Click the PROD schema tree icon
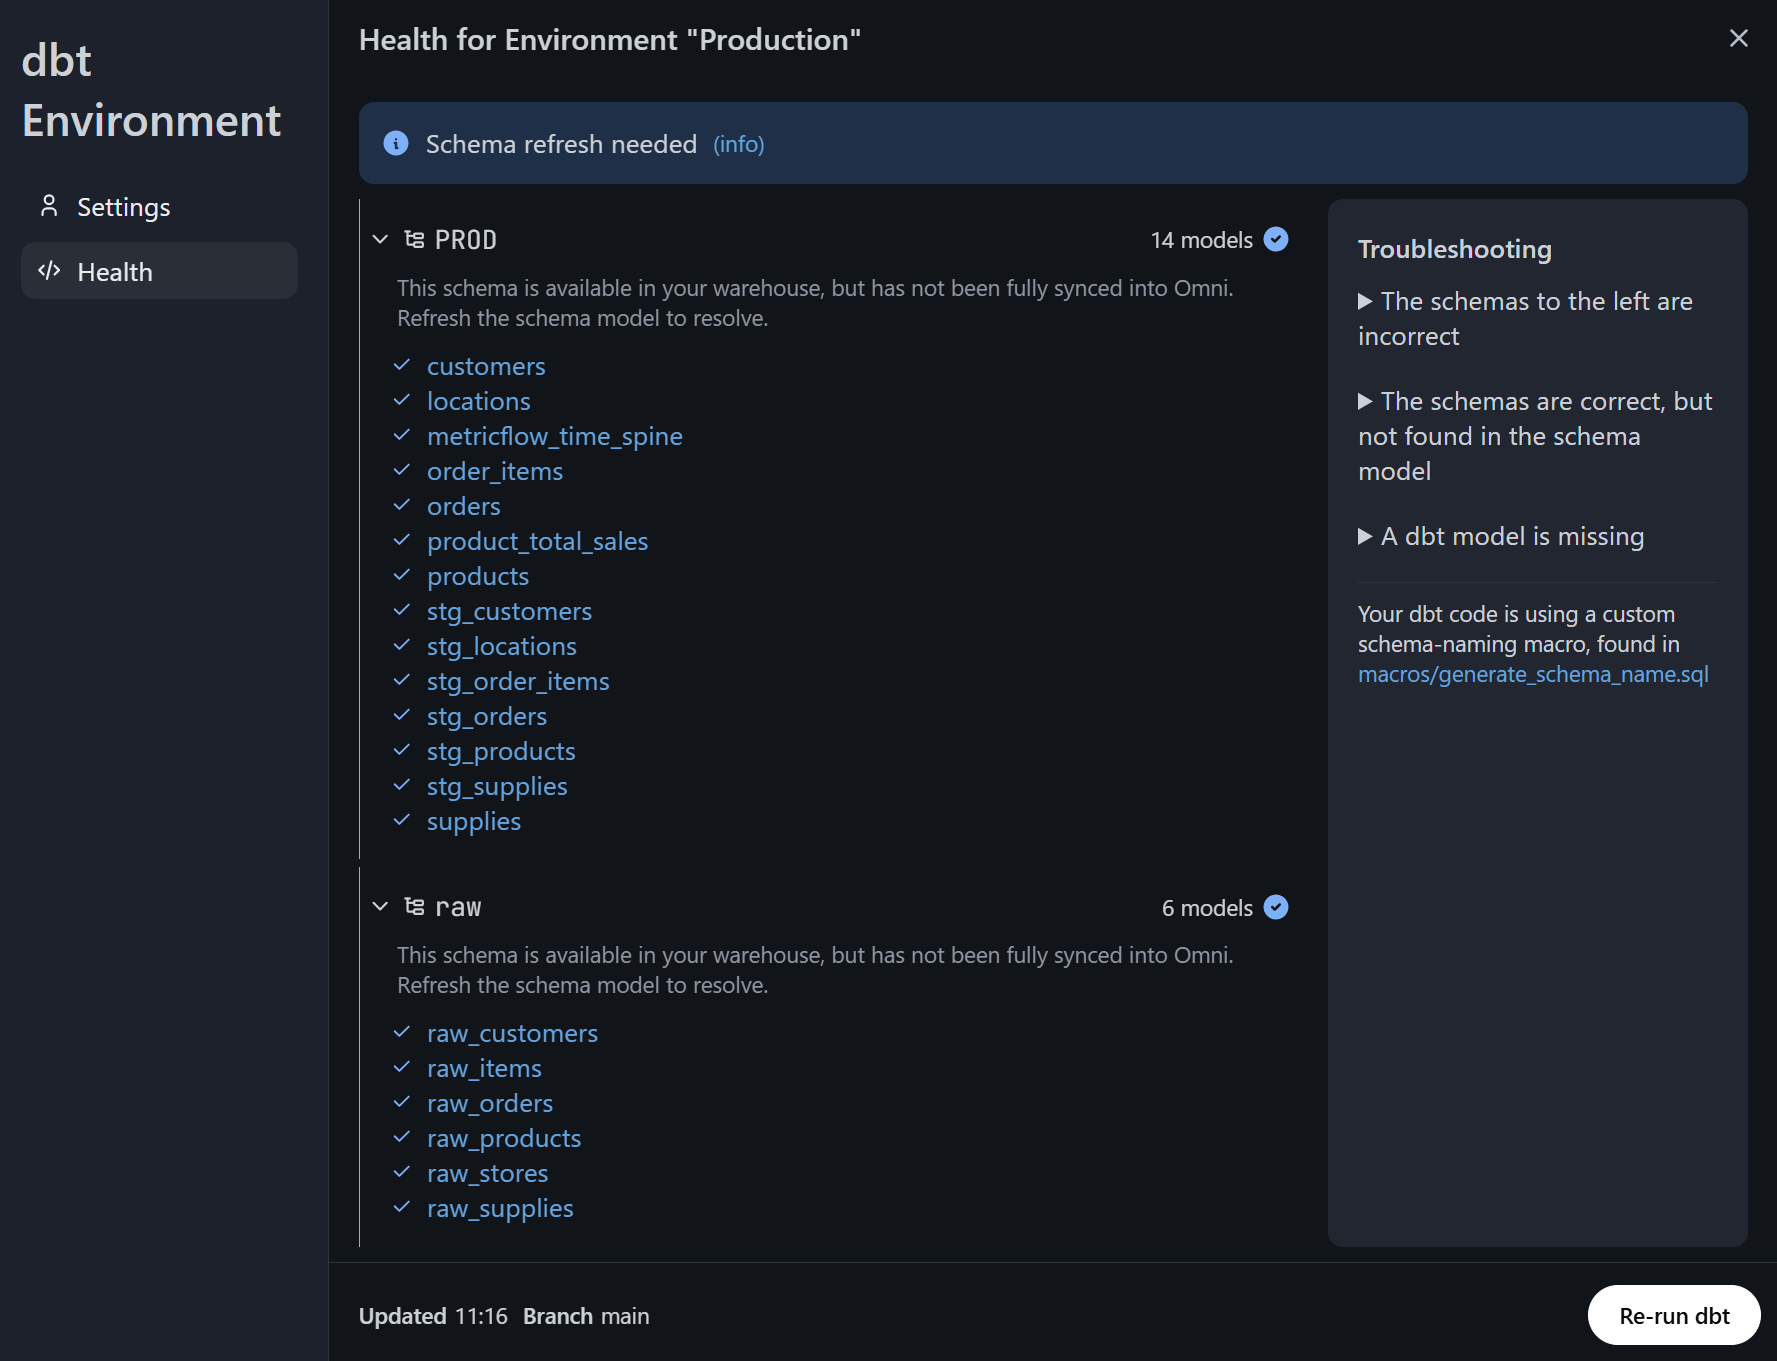The height and width of the screenshot is (1361, 1777). (414, 239)
